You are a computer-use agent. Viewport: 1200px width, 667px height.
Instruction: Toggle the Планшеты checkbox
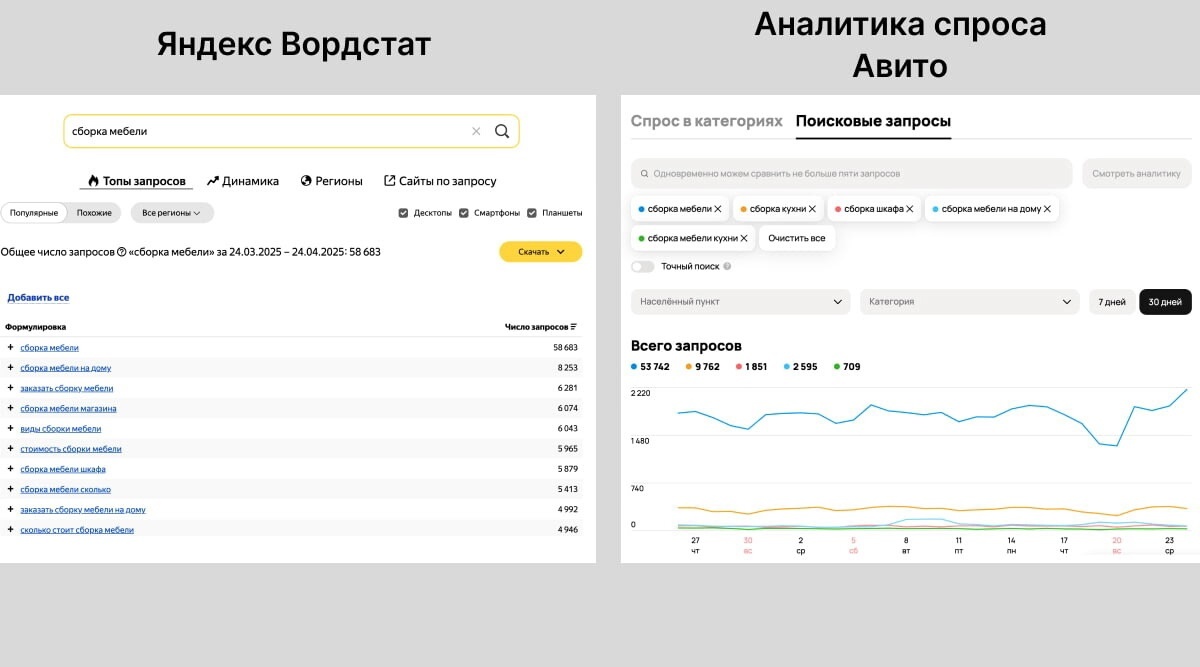532,213
